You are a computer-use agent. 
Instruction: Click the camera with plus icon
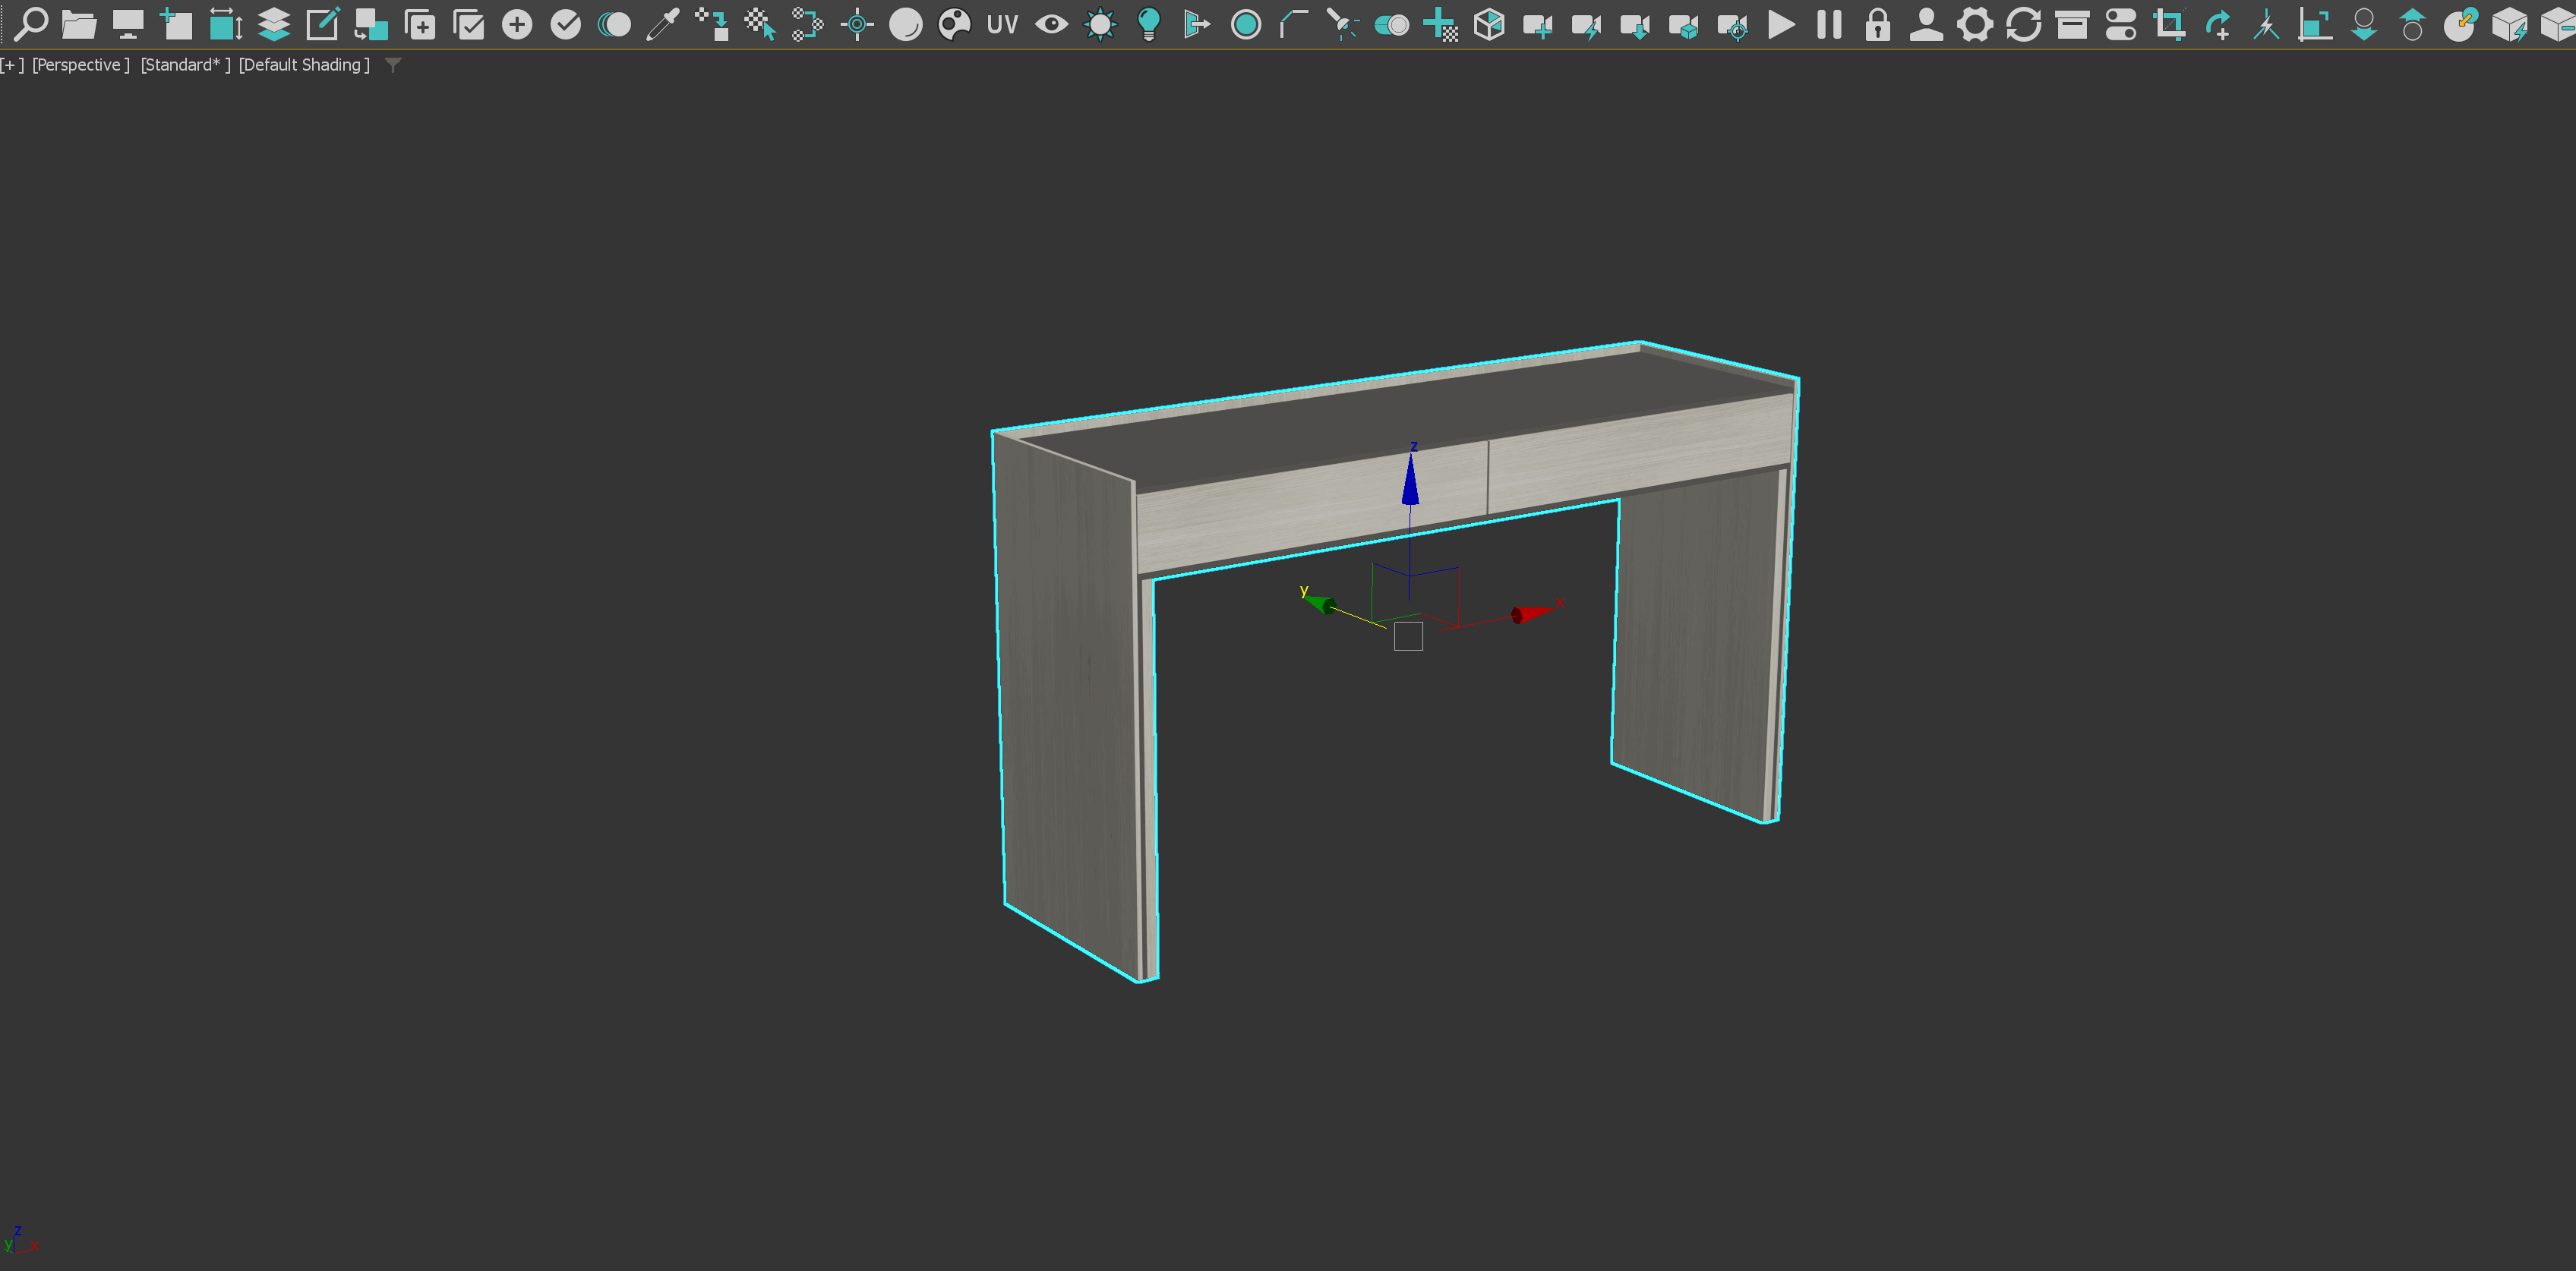1538,25
